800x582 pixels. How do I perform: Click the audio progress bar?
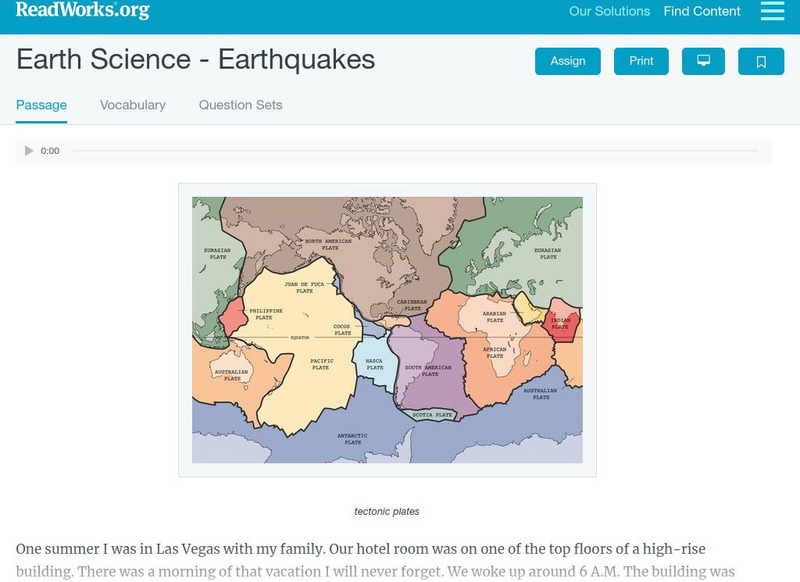415,151
